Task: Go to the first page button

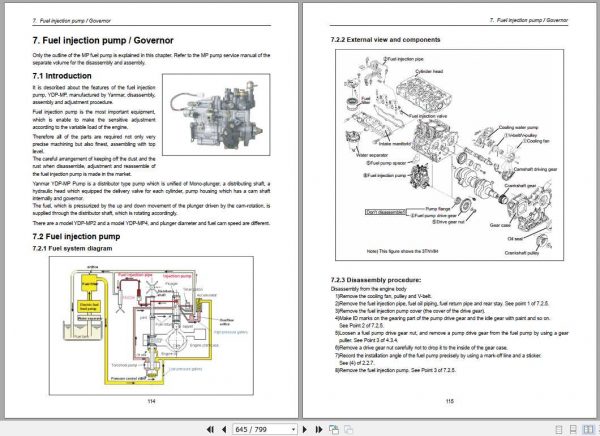Action: coord(210,429)
